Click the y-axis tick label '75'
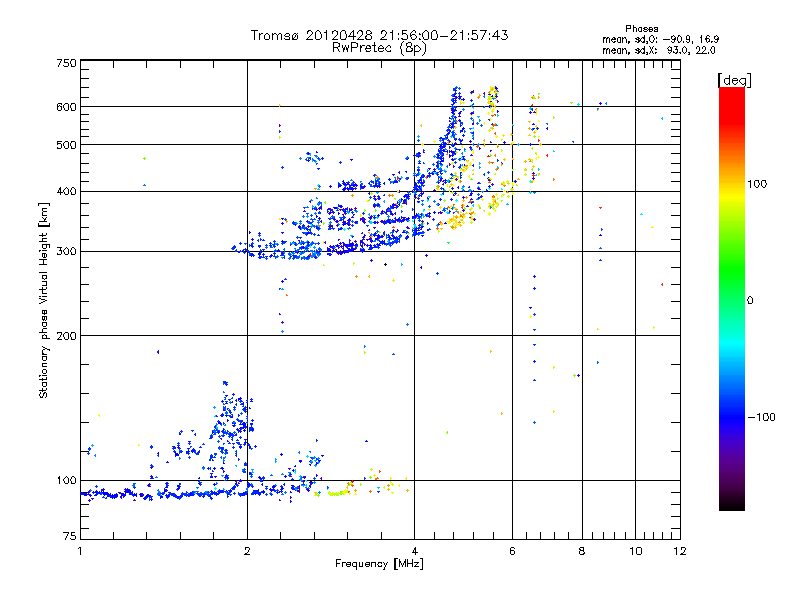This screenshot has height=600, width=800. click(x=69, y=536)
